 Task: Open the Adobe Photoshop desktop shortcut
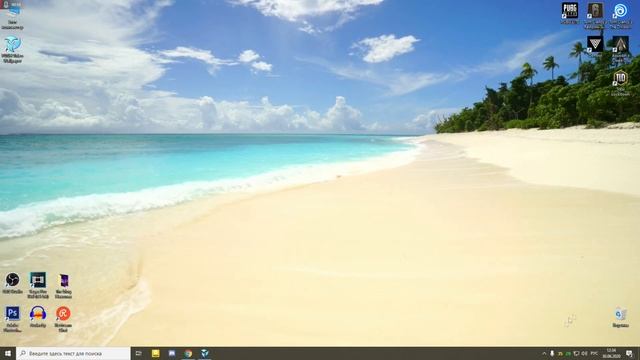pos(12,319)
